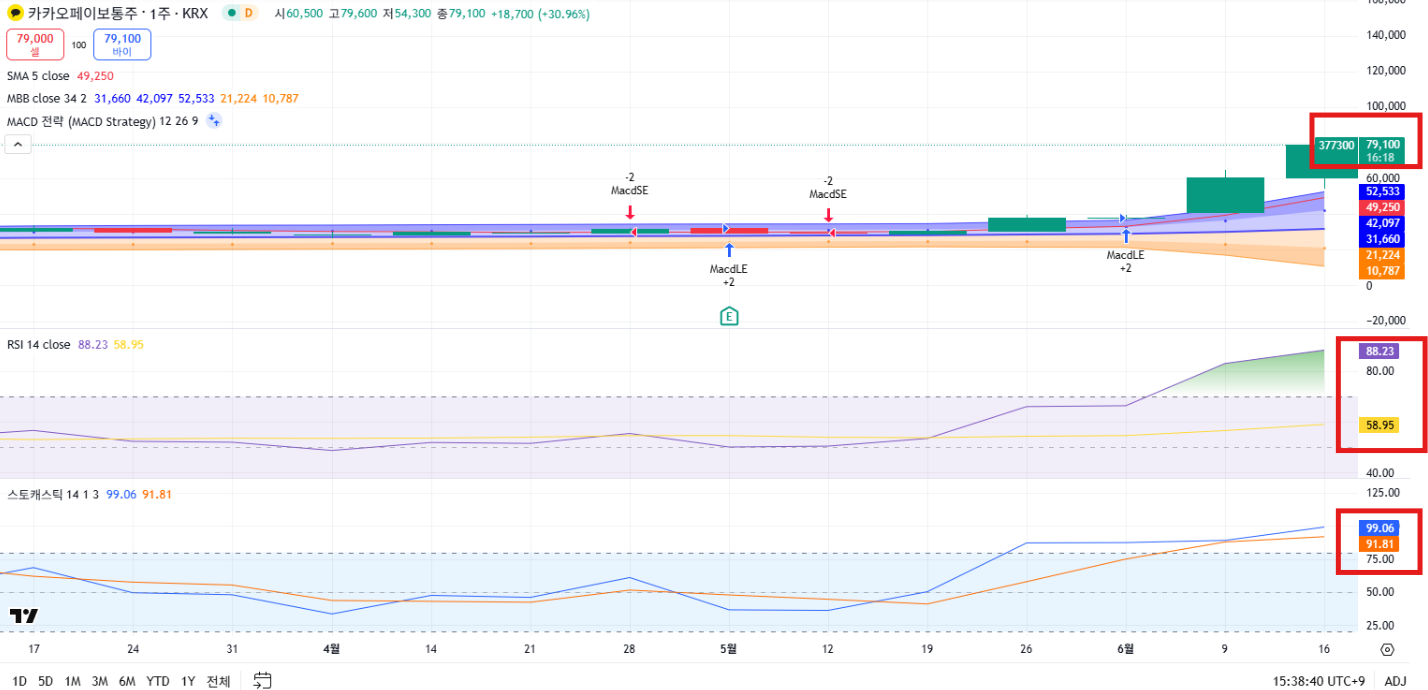This screenshot has height=690, width=1428.
Task: Click the green E earnings marker
Action: click(729, 316)
